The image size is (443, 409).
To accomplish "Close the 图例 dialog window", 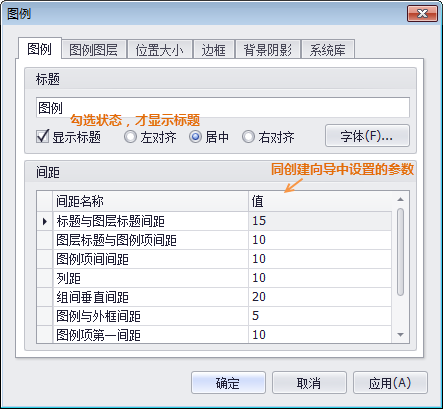I will [x=422, y=14].
